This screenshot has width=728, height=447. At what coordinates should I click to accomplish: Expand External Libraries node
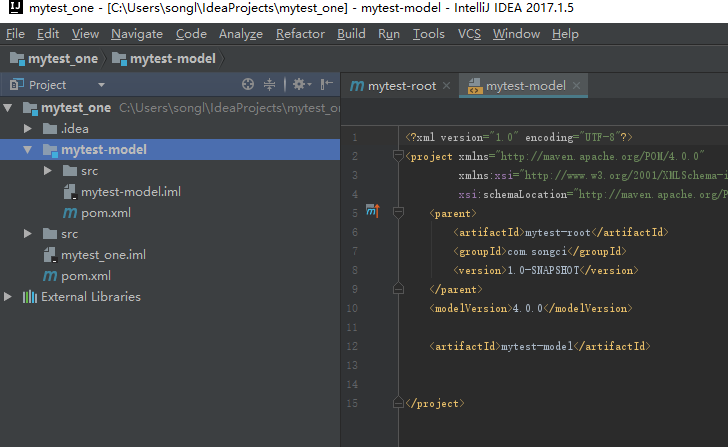pyautogui.click(x=10, y=297)
